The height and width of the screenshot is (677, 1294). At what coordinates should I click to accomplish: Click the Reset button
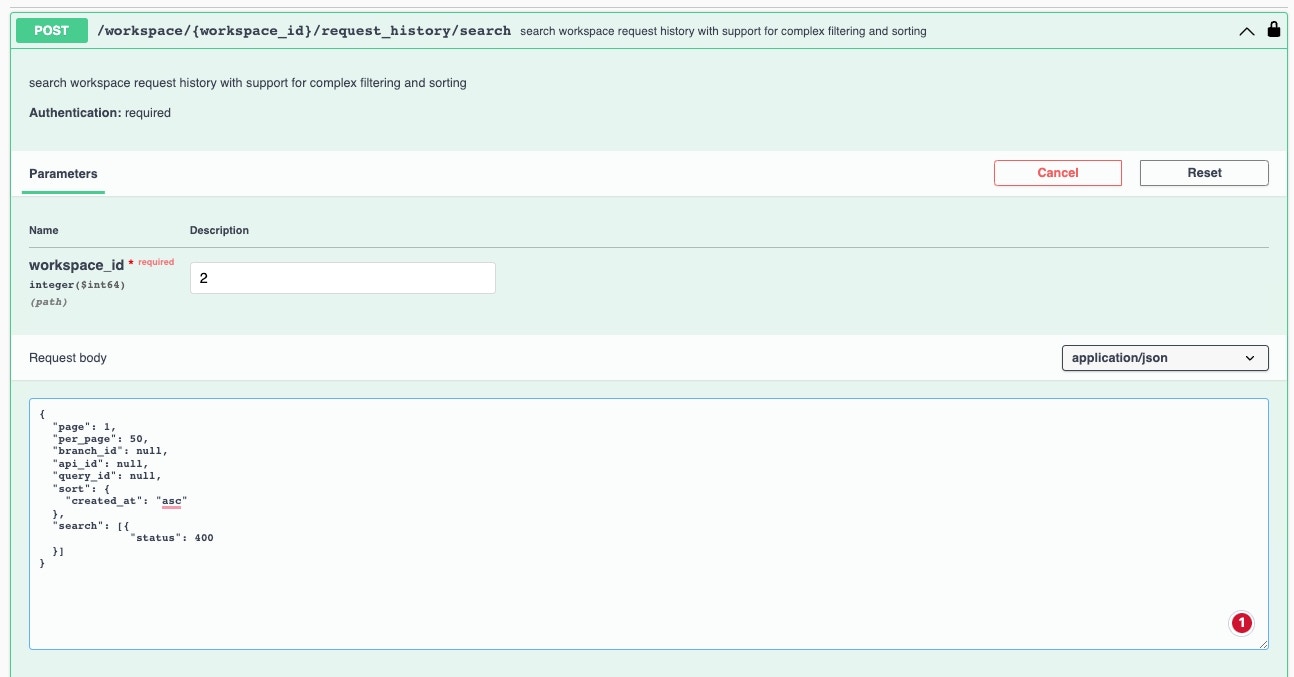pos(1204,173)
